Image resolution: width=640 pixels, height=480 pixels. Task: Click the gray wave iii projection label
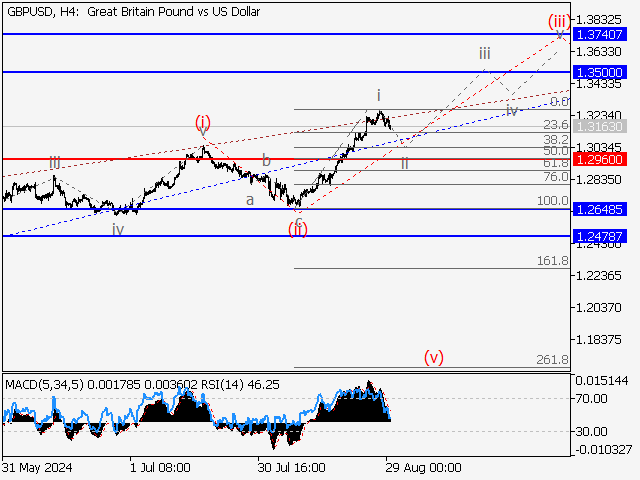click(484, 53)
